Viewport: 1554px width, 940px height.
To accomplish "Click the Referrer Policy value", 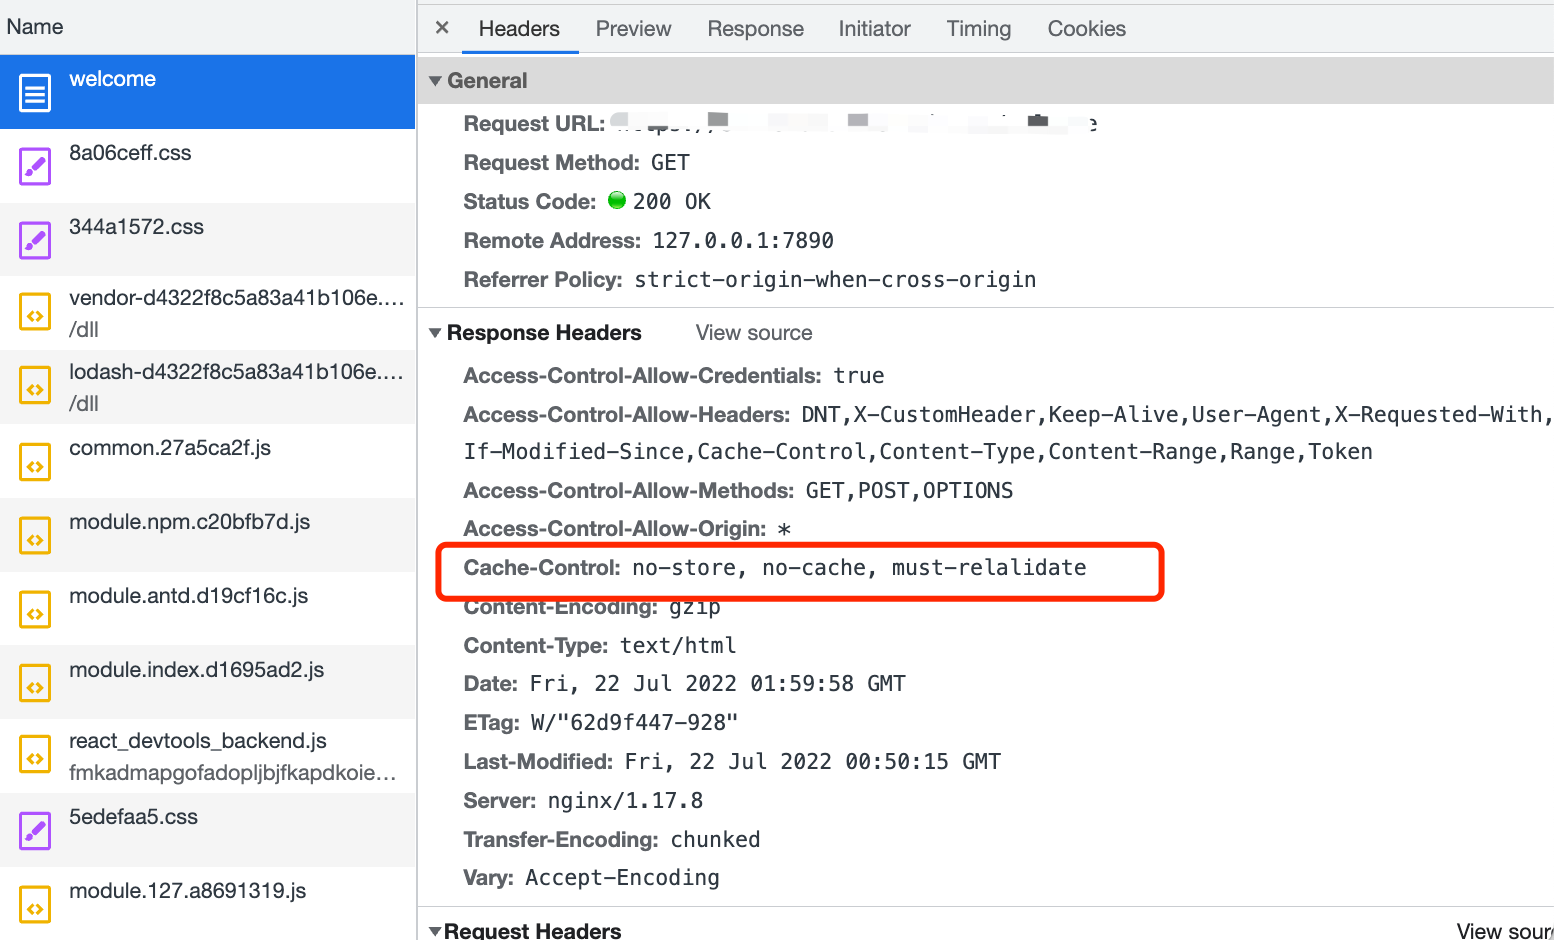I will click(x=835, y=280).
